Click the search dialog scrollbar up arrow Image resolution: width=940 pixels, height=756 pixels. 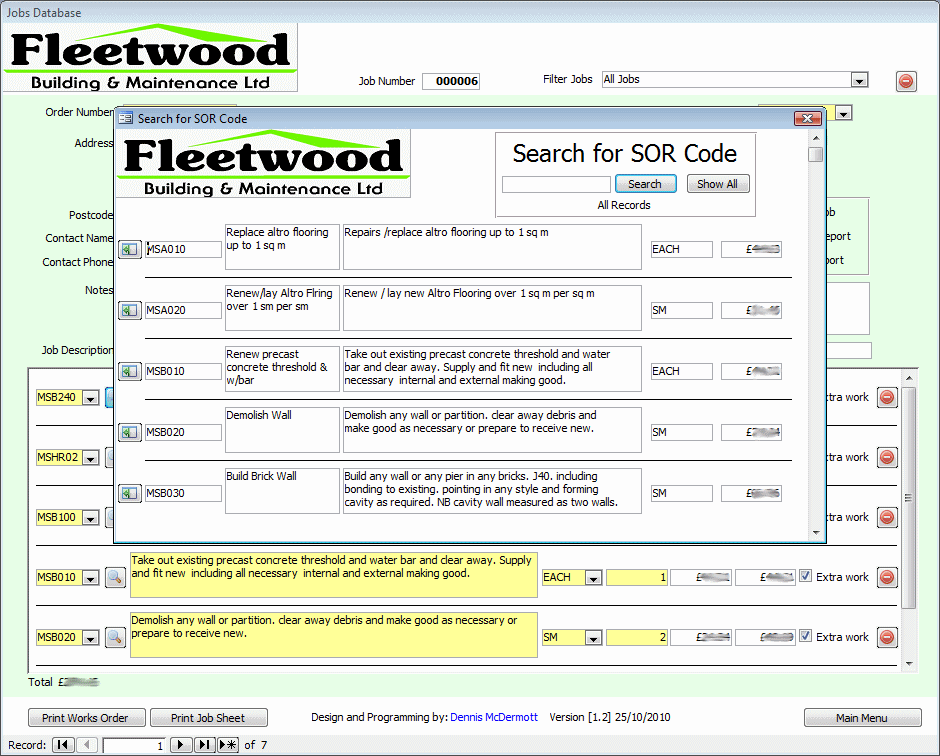(x=816, y=138)
